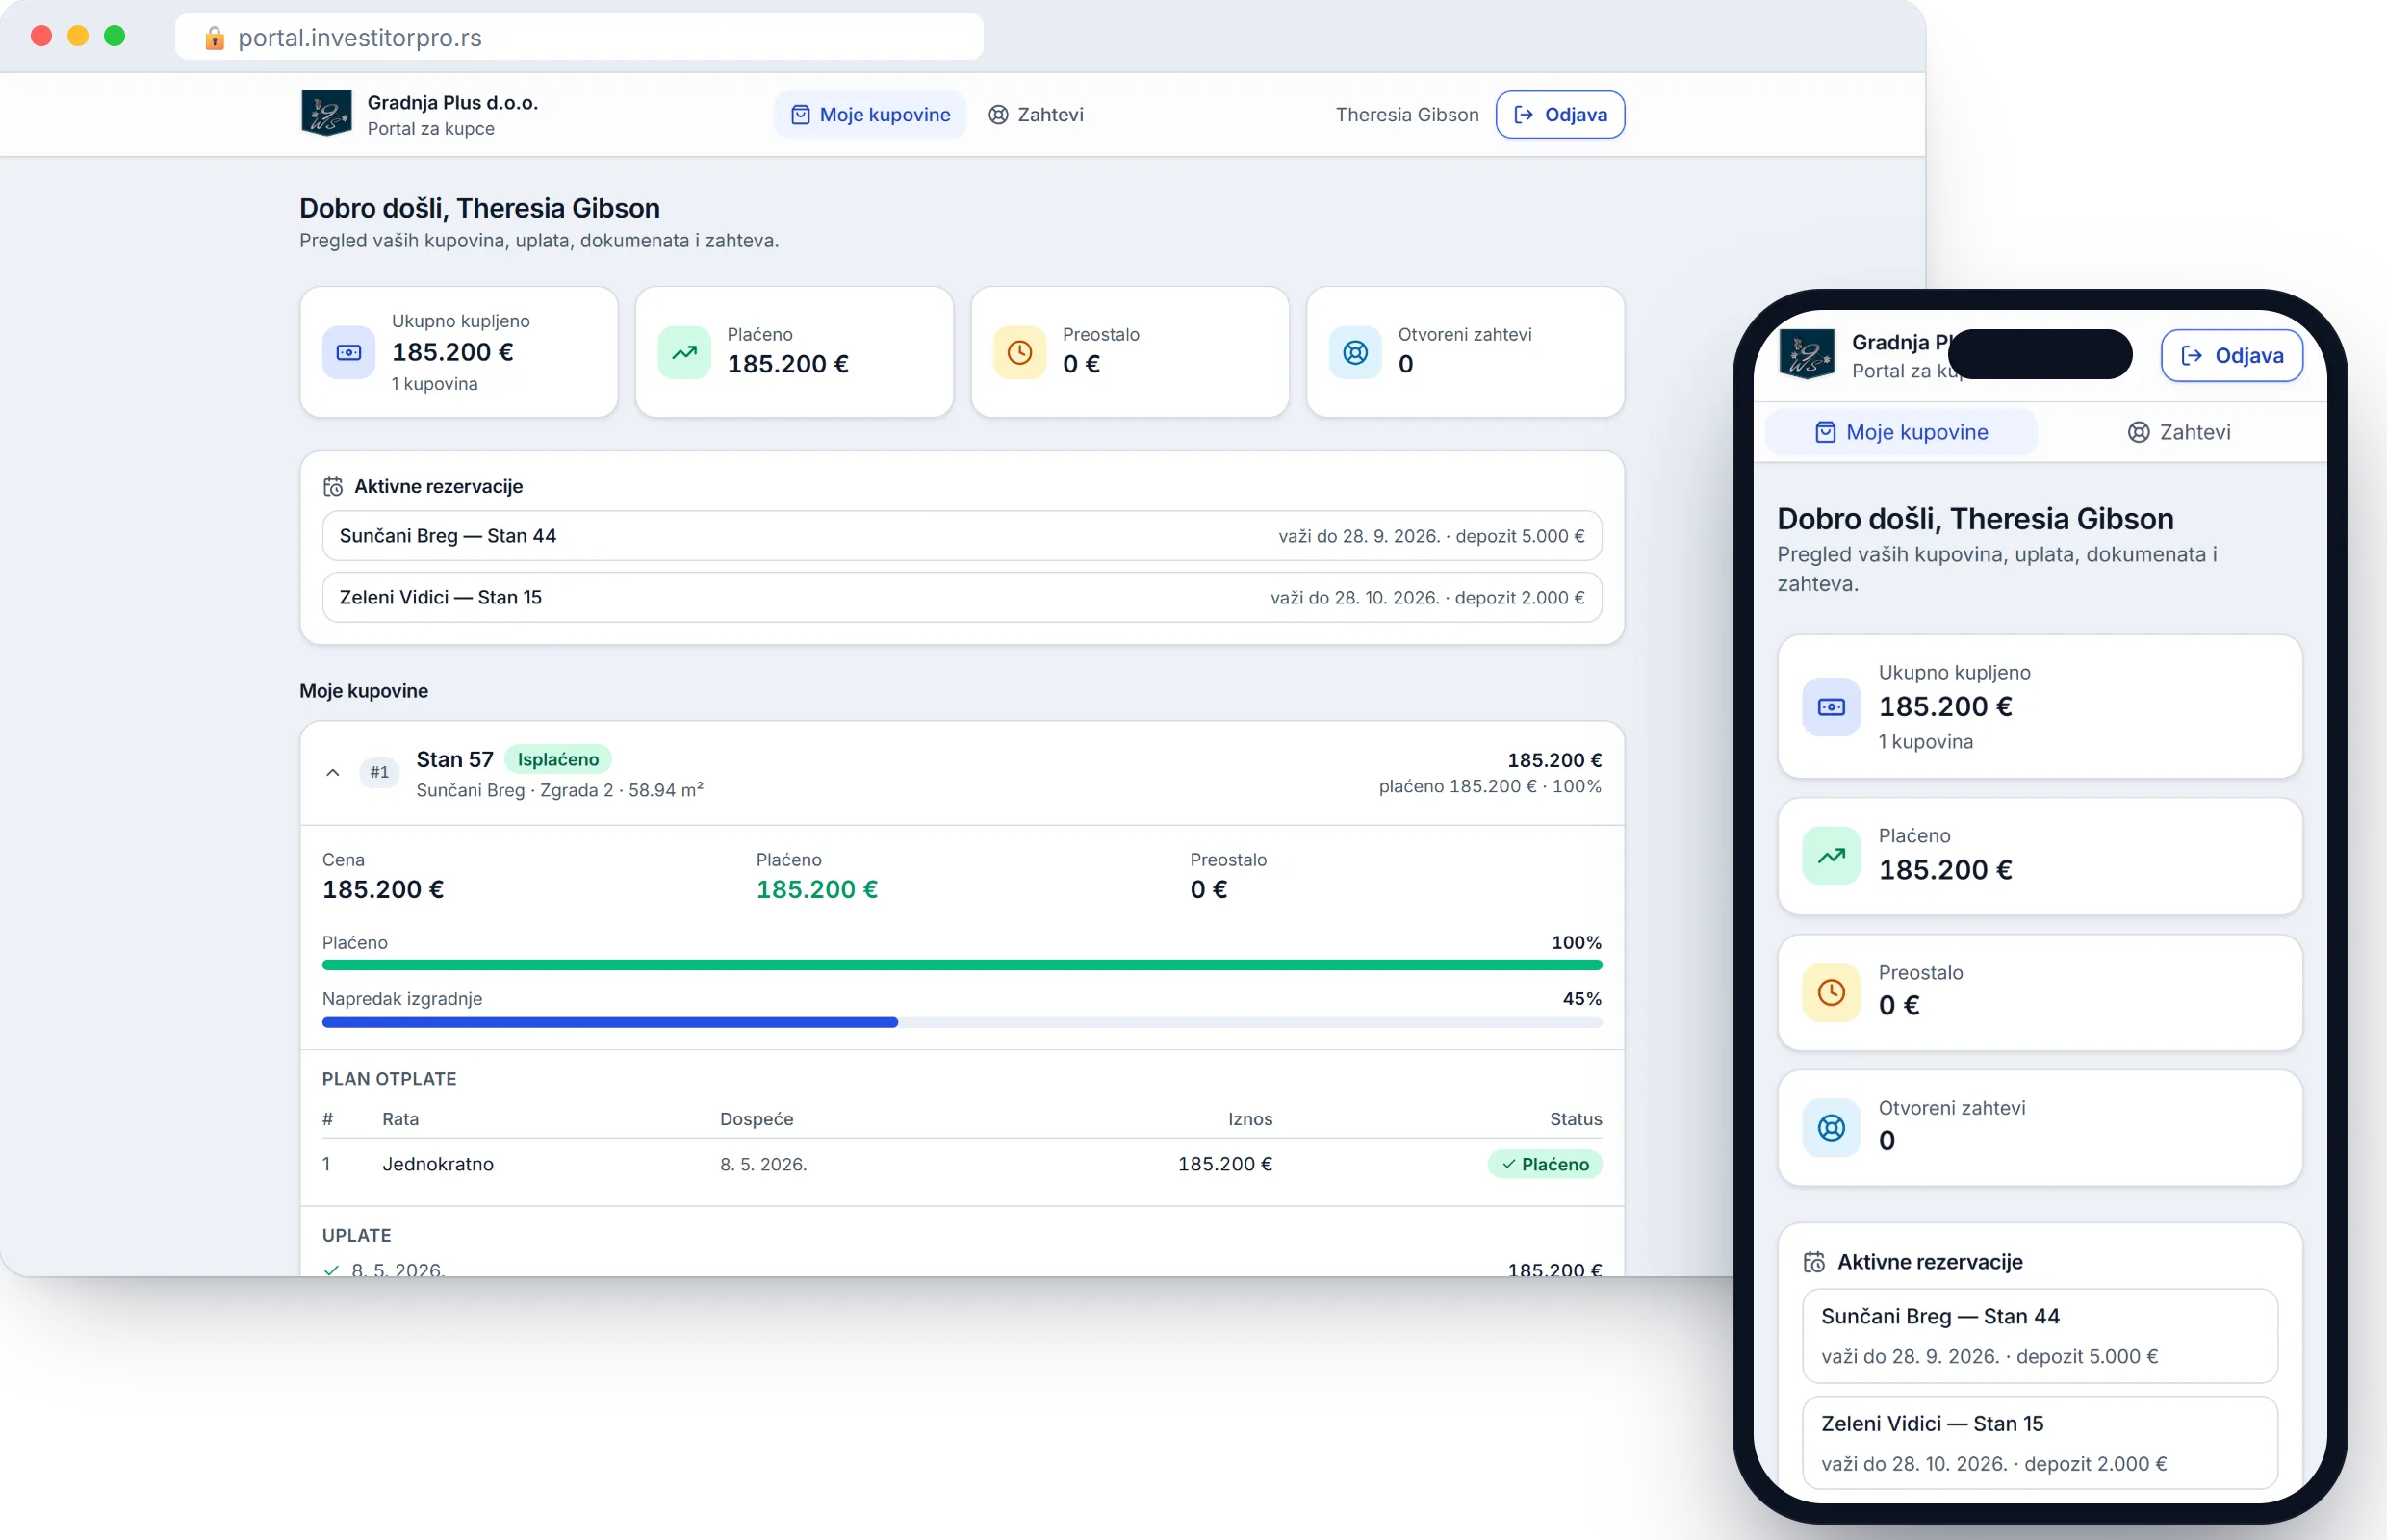The height and width of the screenshot is (1540, 2387).
Task: Open Sunčani Breg — Stan 44 reservation on desktop
Action: coord(962,536)
